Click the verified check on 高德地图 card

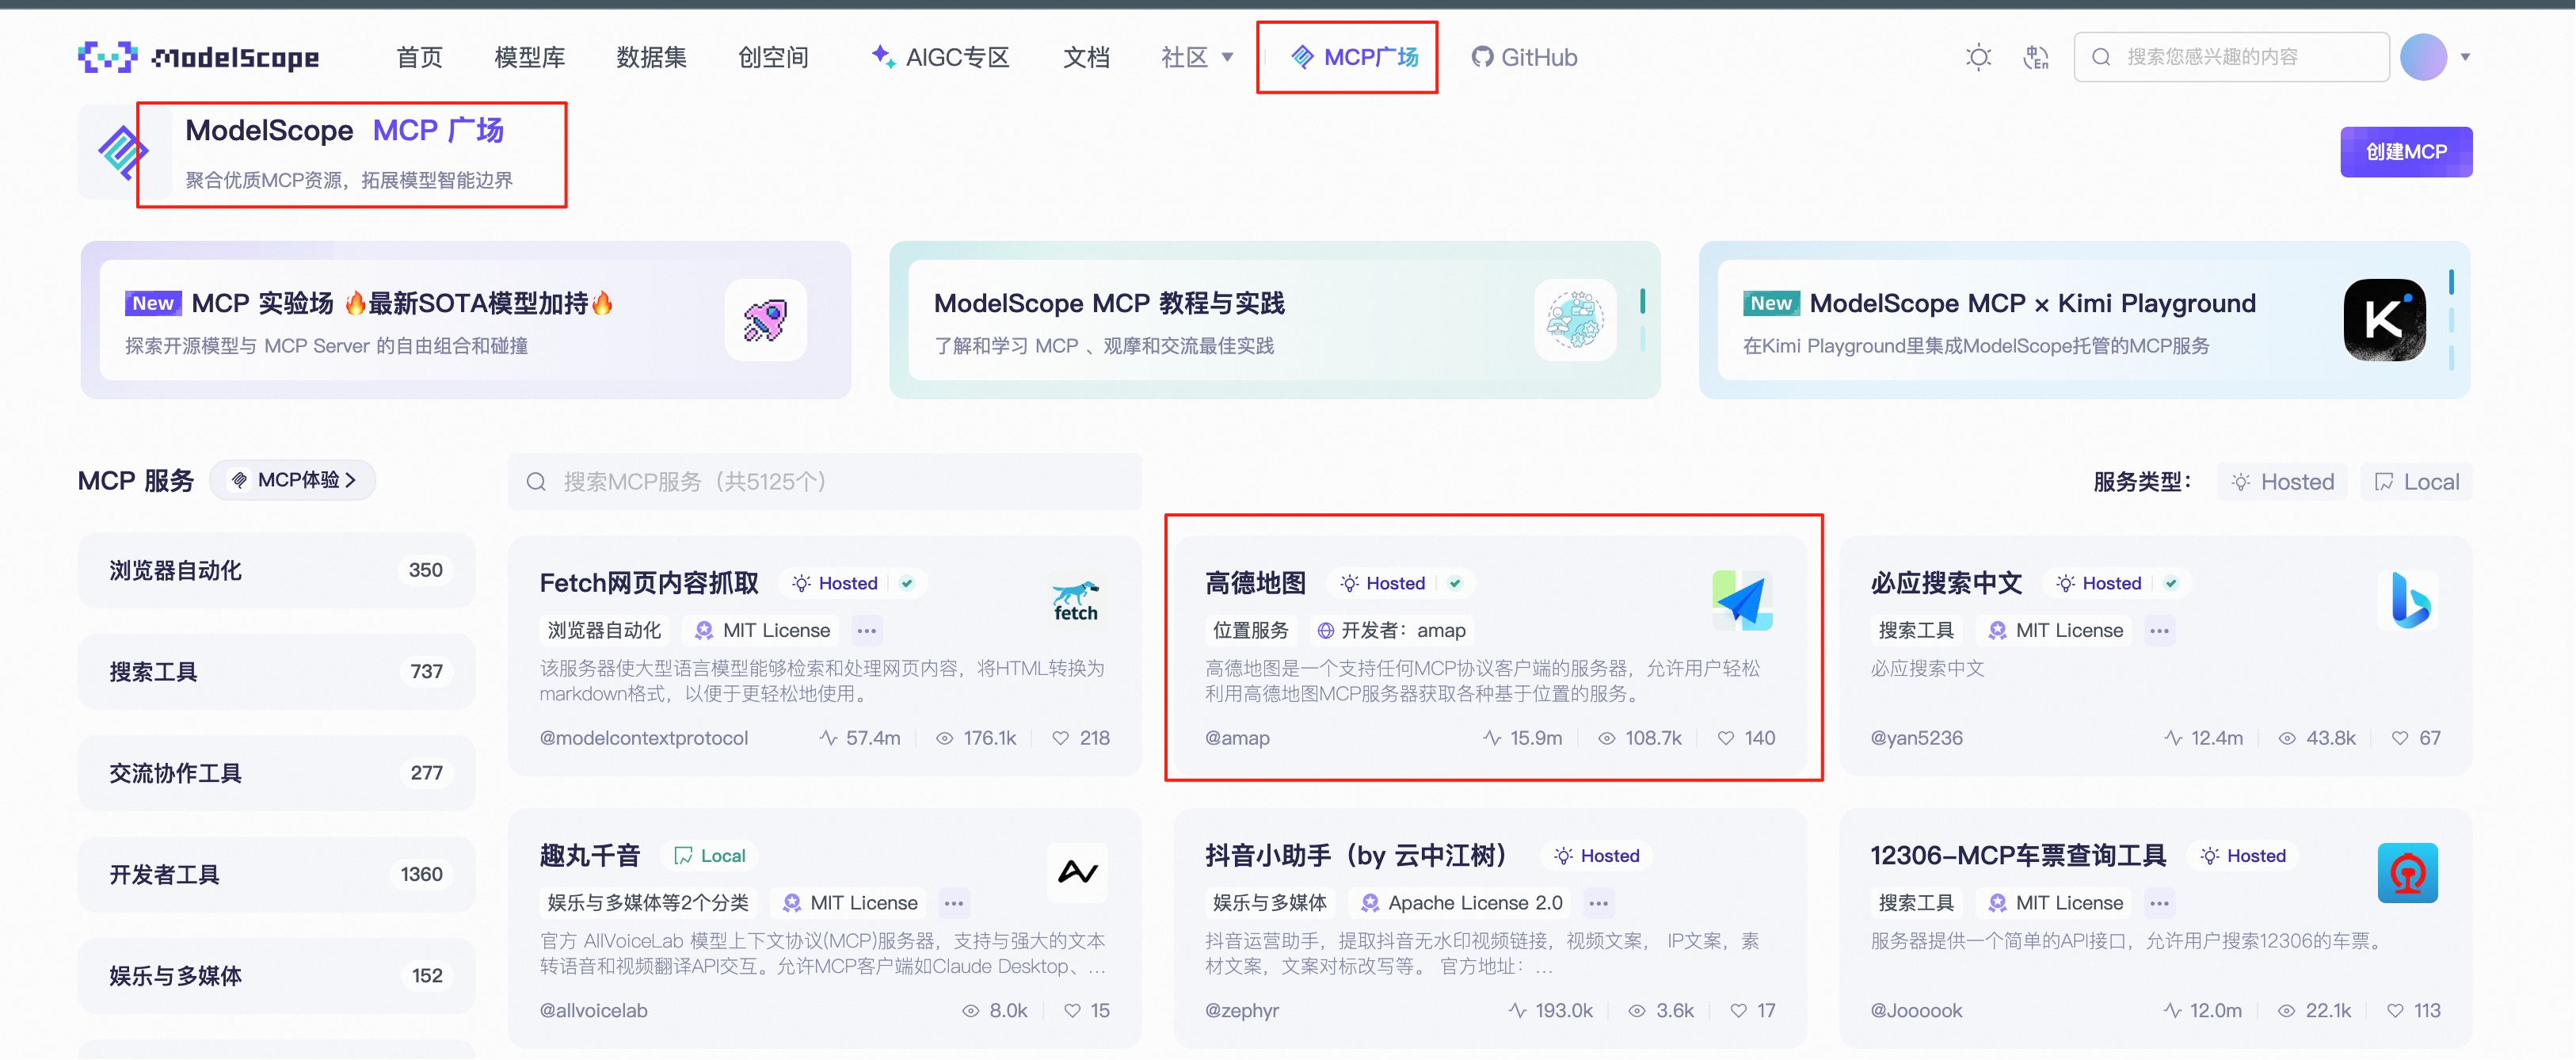(x=1455, y=583)
